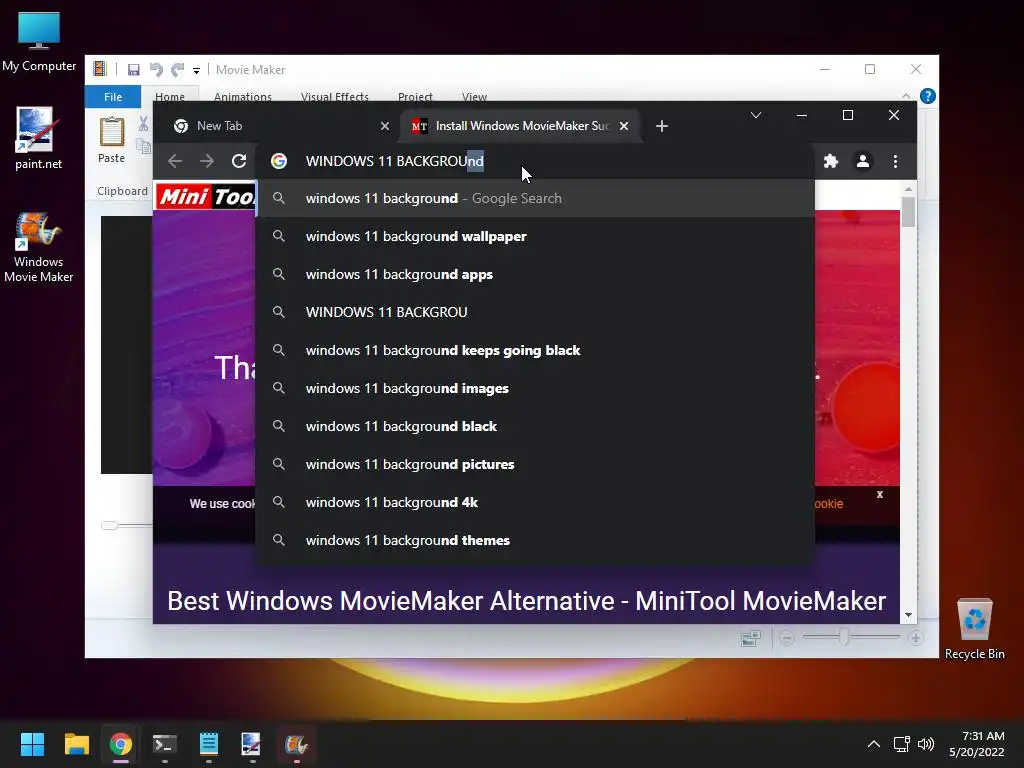1024x768 pixels.
Task: Choose suggestion windows 11 background apps
Action: click(x=536, y=274)
